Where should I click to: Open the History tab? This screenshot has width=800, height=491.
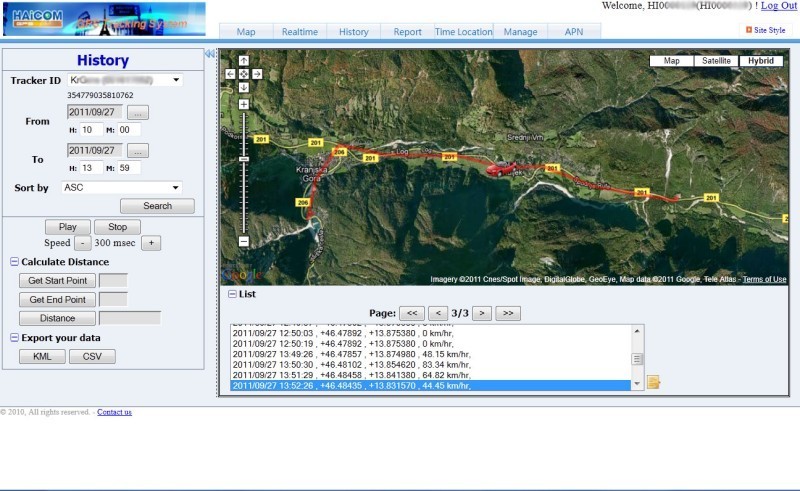point(354,32)
